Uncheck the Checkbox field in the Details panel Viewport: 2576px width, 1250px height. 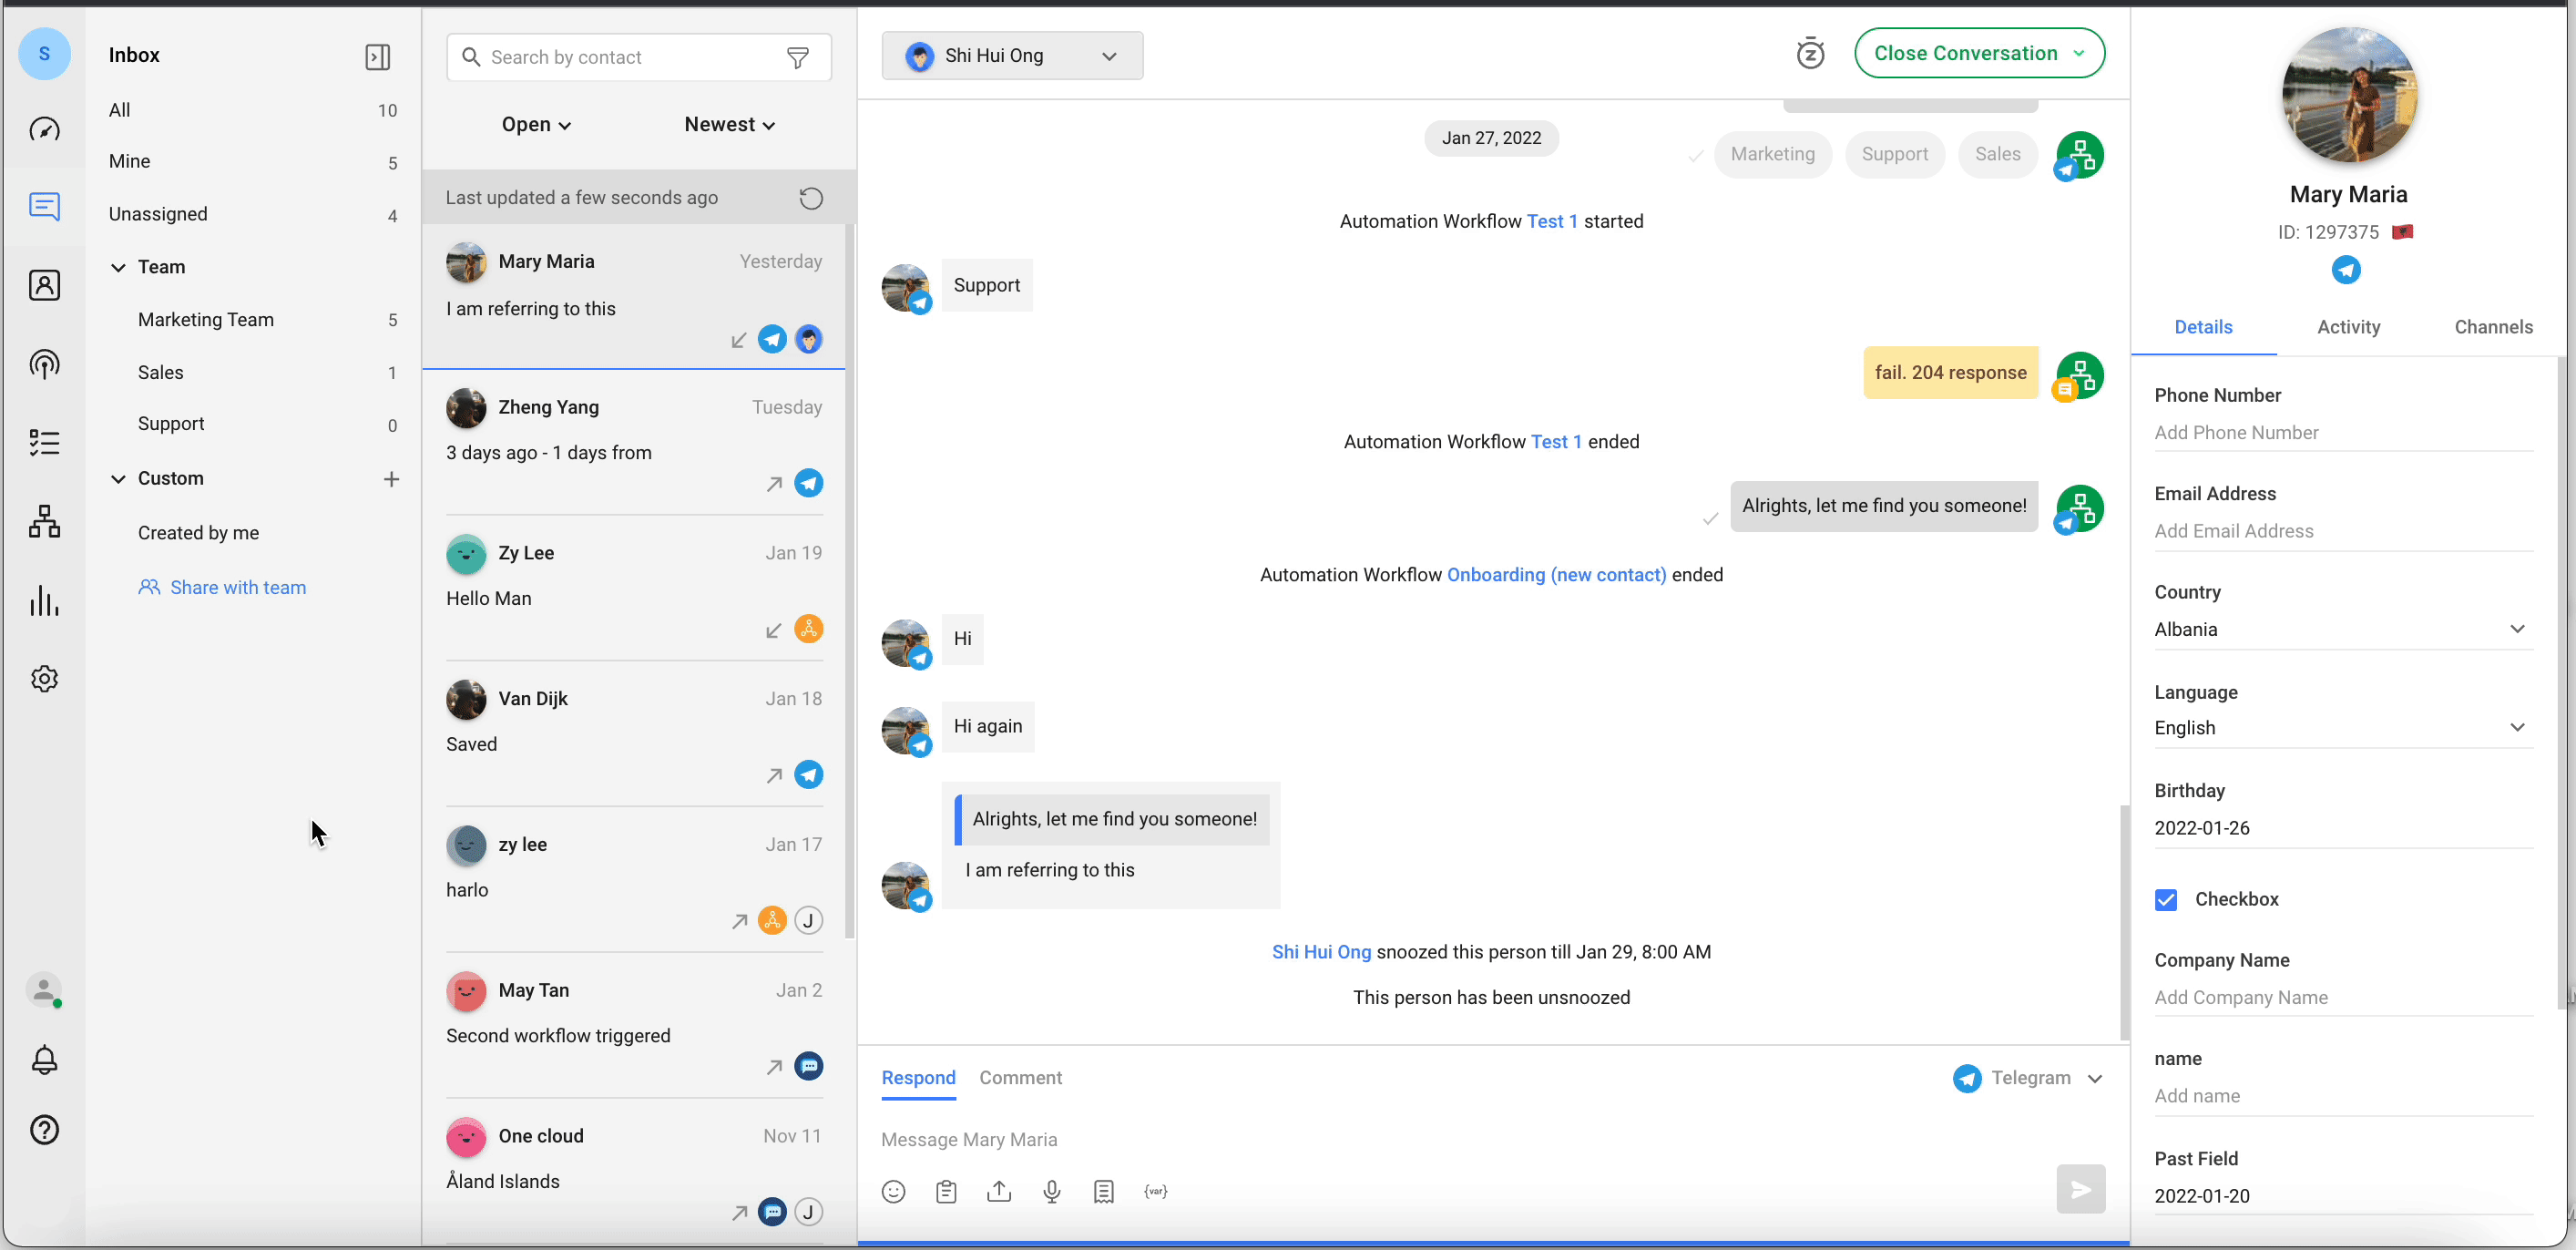tap(2166, 899)
